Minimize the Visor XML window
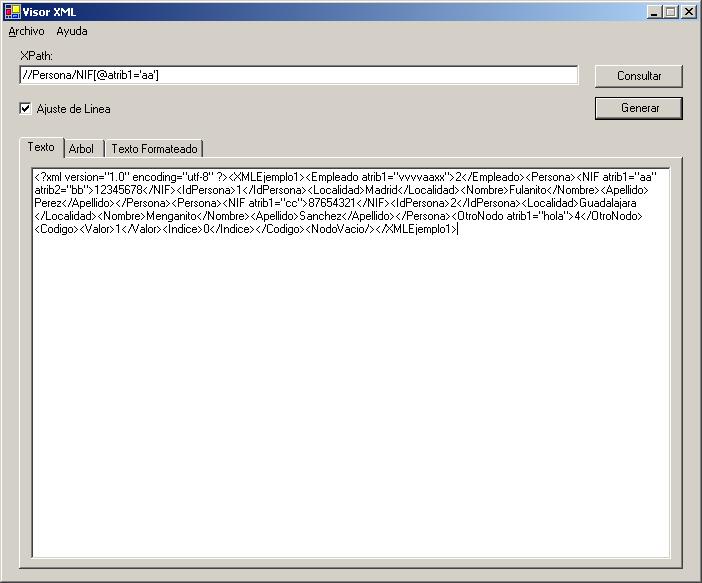702x583 pixels. 654,12
